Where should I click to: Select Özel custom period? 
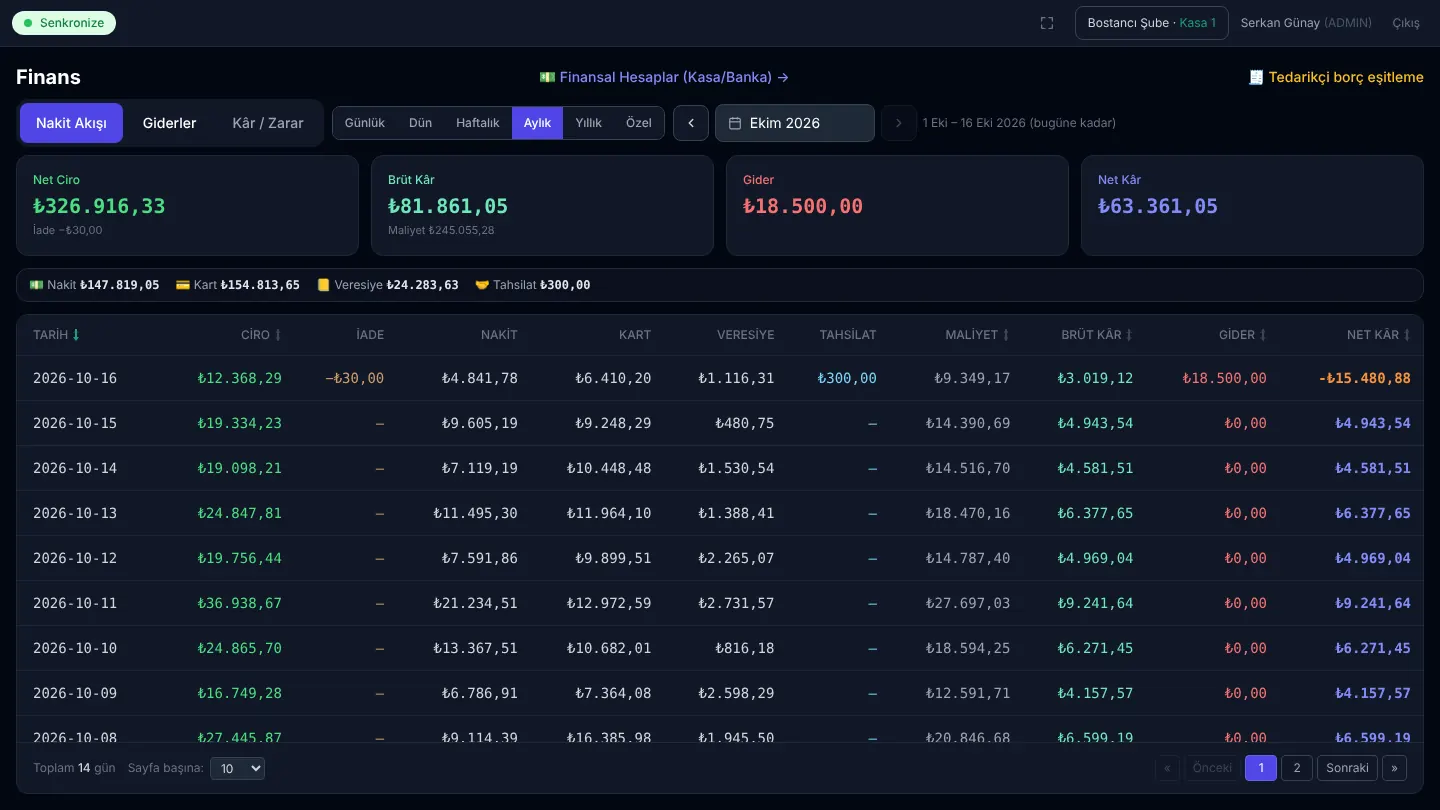pos(639,123)
